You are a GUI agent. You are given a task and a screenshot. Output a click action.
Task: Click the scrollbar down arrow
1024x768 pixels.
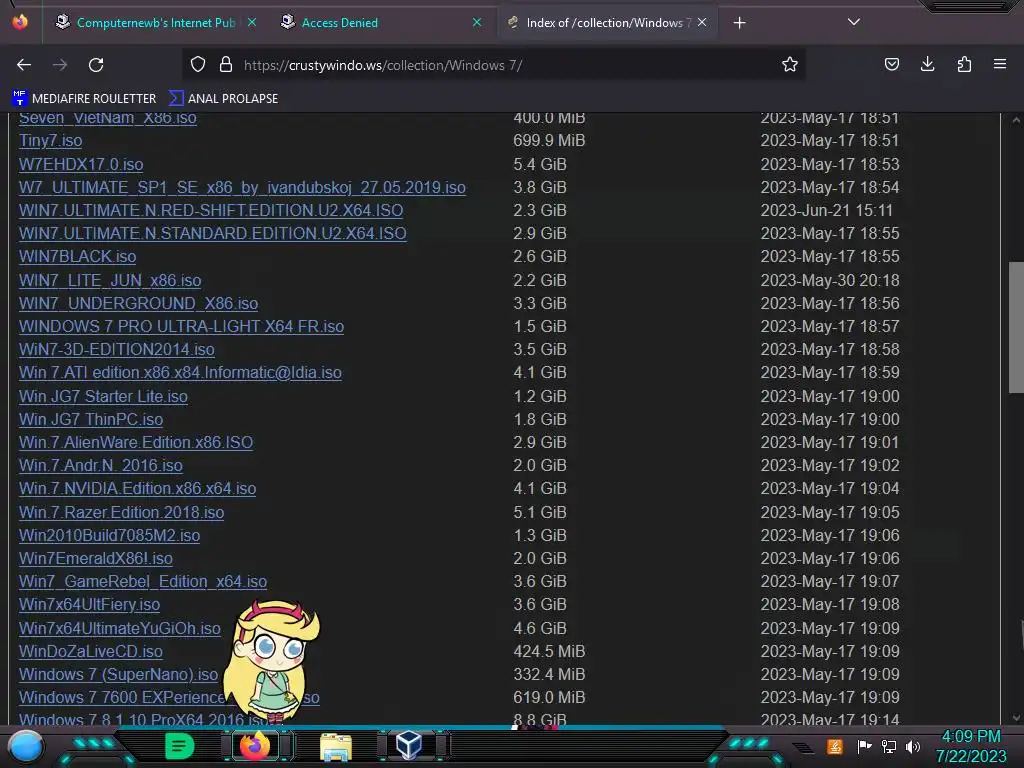pos(1016,717)
